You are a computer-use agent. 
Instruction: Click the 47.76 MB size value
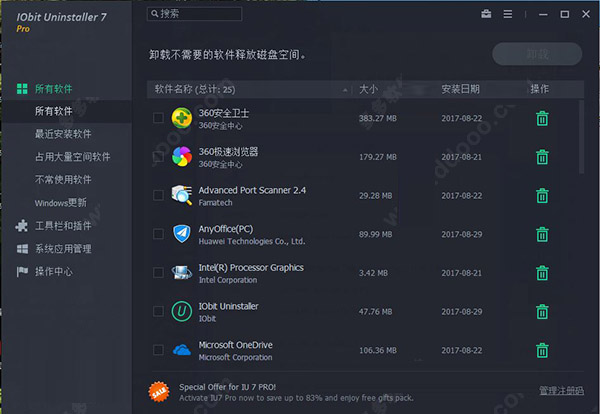pos(375,312)
